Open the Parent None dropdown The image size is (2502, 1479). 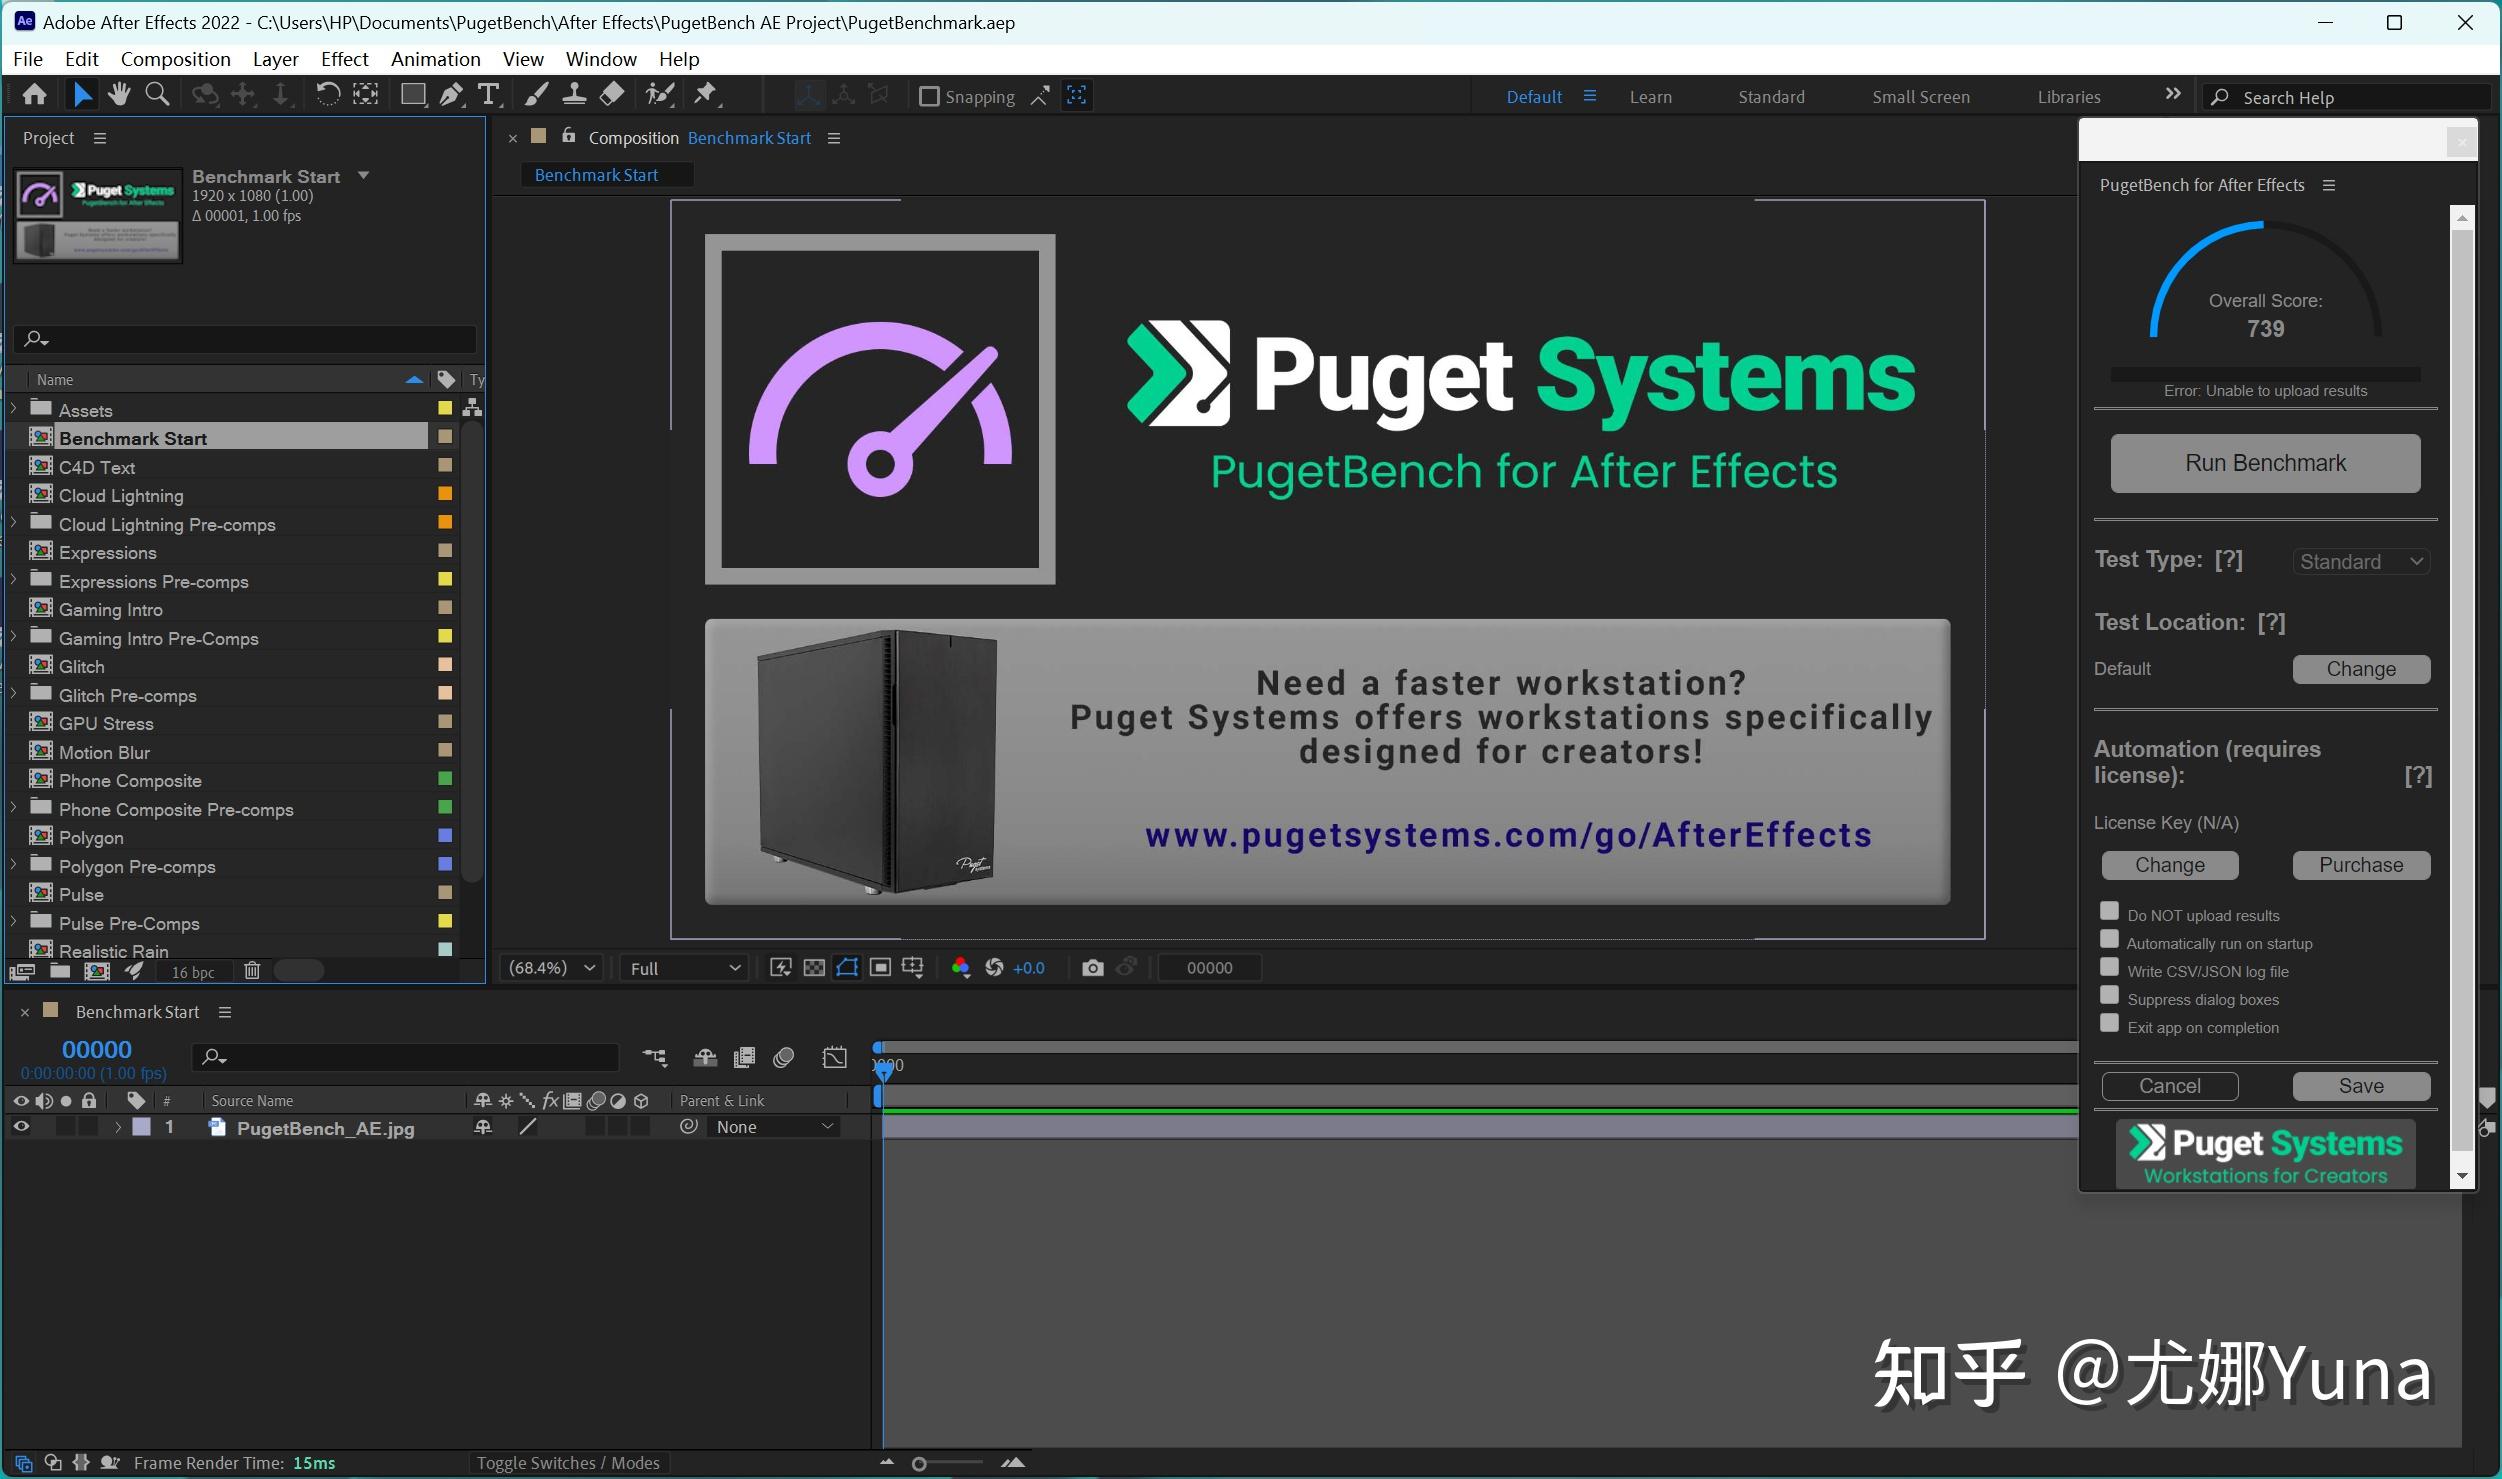774,1127
